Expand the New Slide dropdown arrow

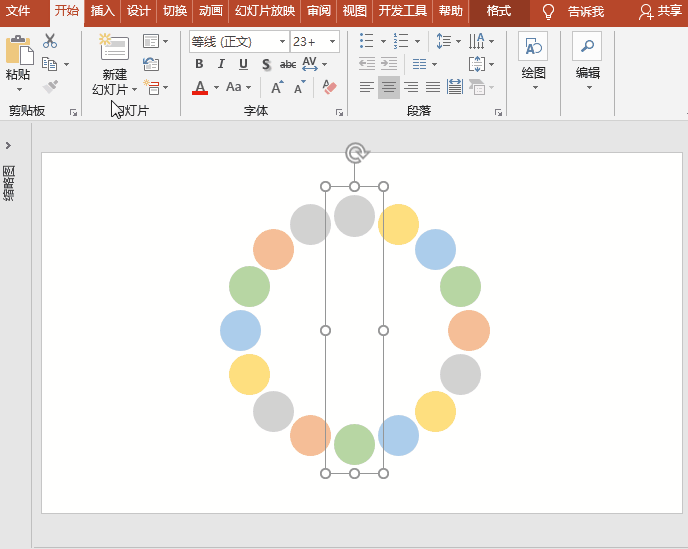(134, 90)
